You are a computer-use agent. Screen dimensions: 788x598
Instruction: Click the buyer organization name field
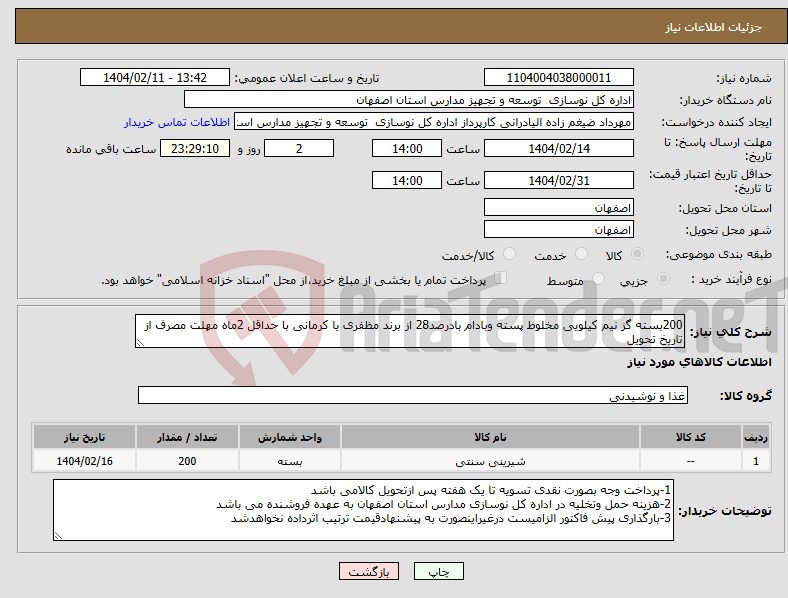409,100
